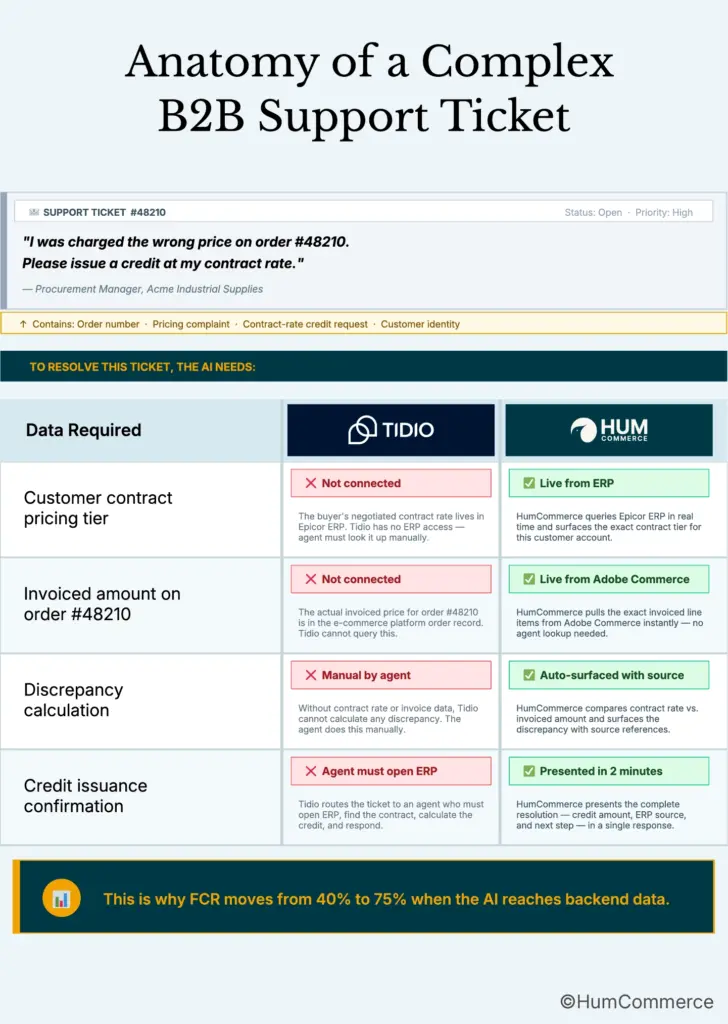Click 'Credit issuance confirmation' row label
728x1024 pixels.
pos(86,796)
